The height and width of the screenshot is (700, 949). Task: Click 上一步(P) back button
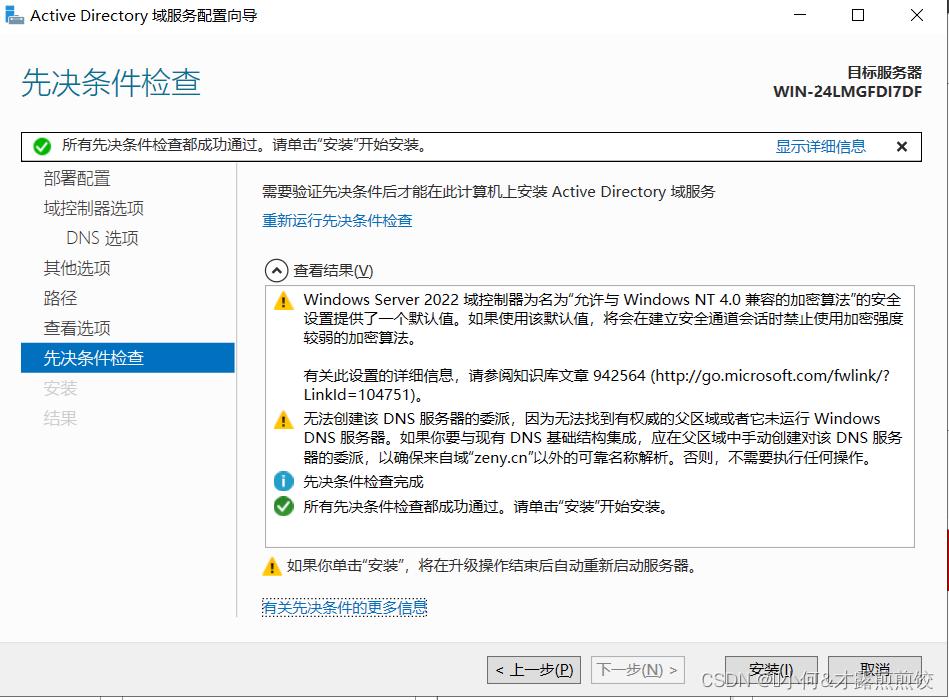coord(534,670)
